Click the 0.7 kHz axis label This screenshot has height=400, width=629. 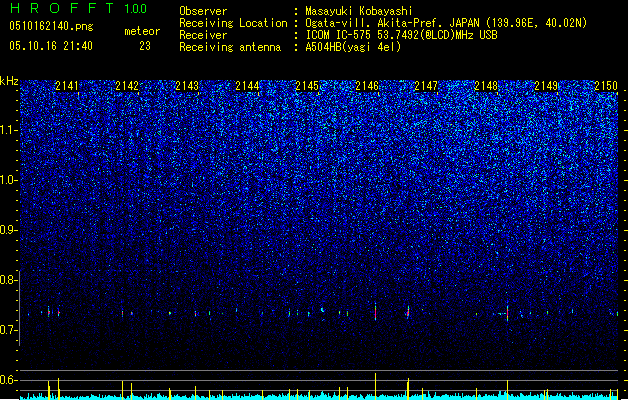pyautogui.click(x=9, y=330)
